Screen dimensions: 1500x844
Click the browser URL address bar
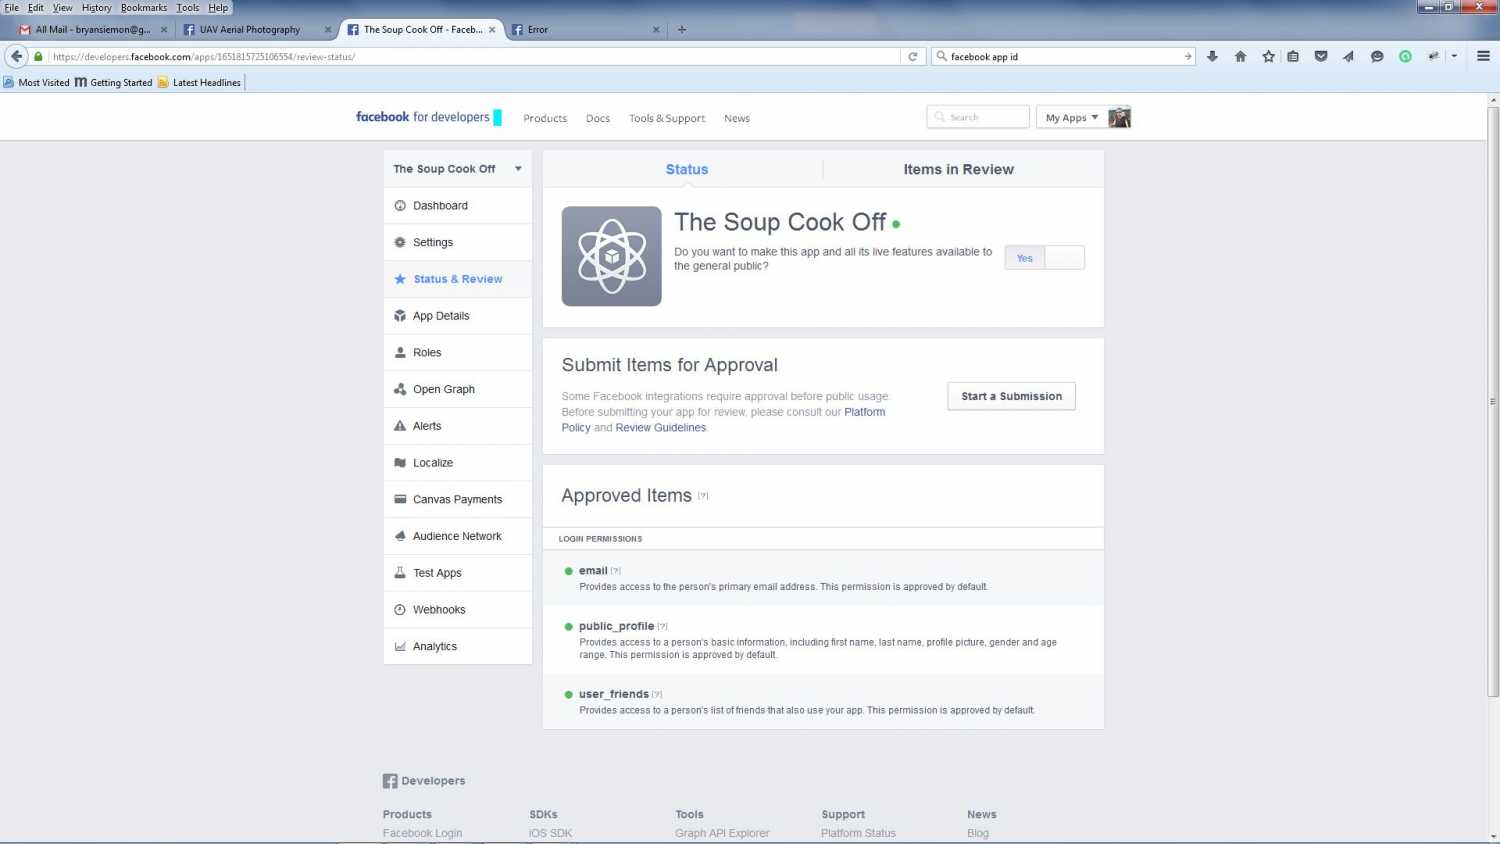pyautogui.click(x=475, y=57)
